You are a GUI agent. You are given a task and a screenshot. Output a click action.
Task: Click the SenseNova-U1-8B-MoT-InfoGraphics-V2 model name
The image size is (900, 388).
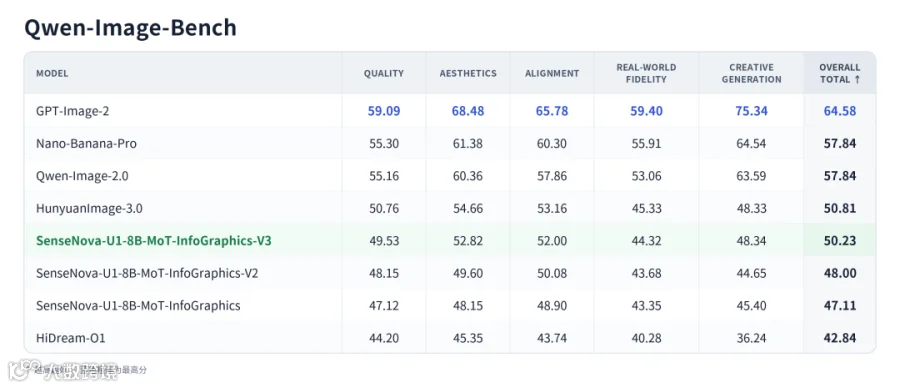tap(147, 273)
